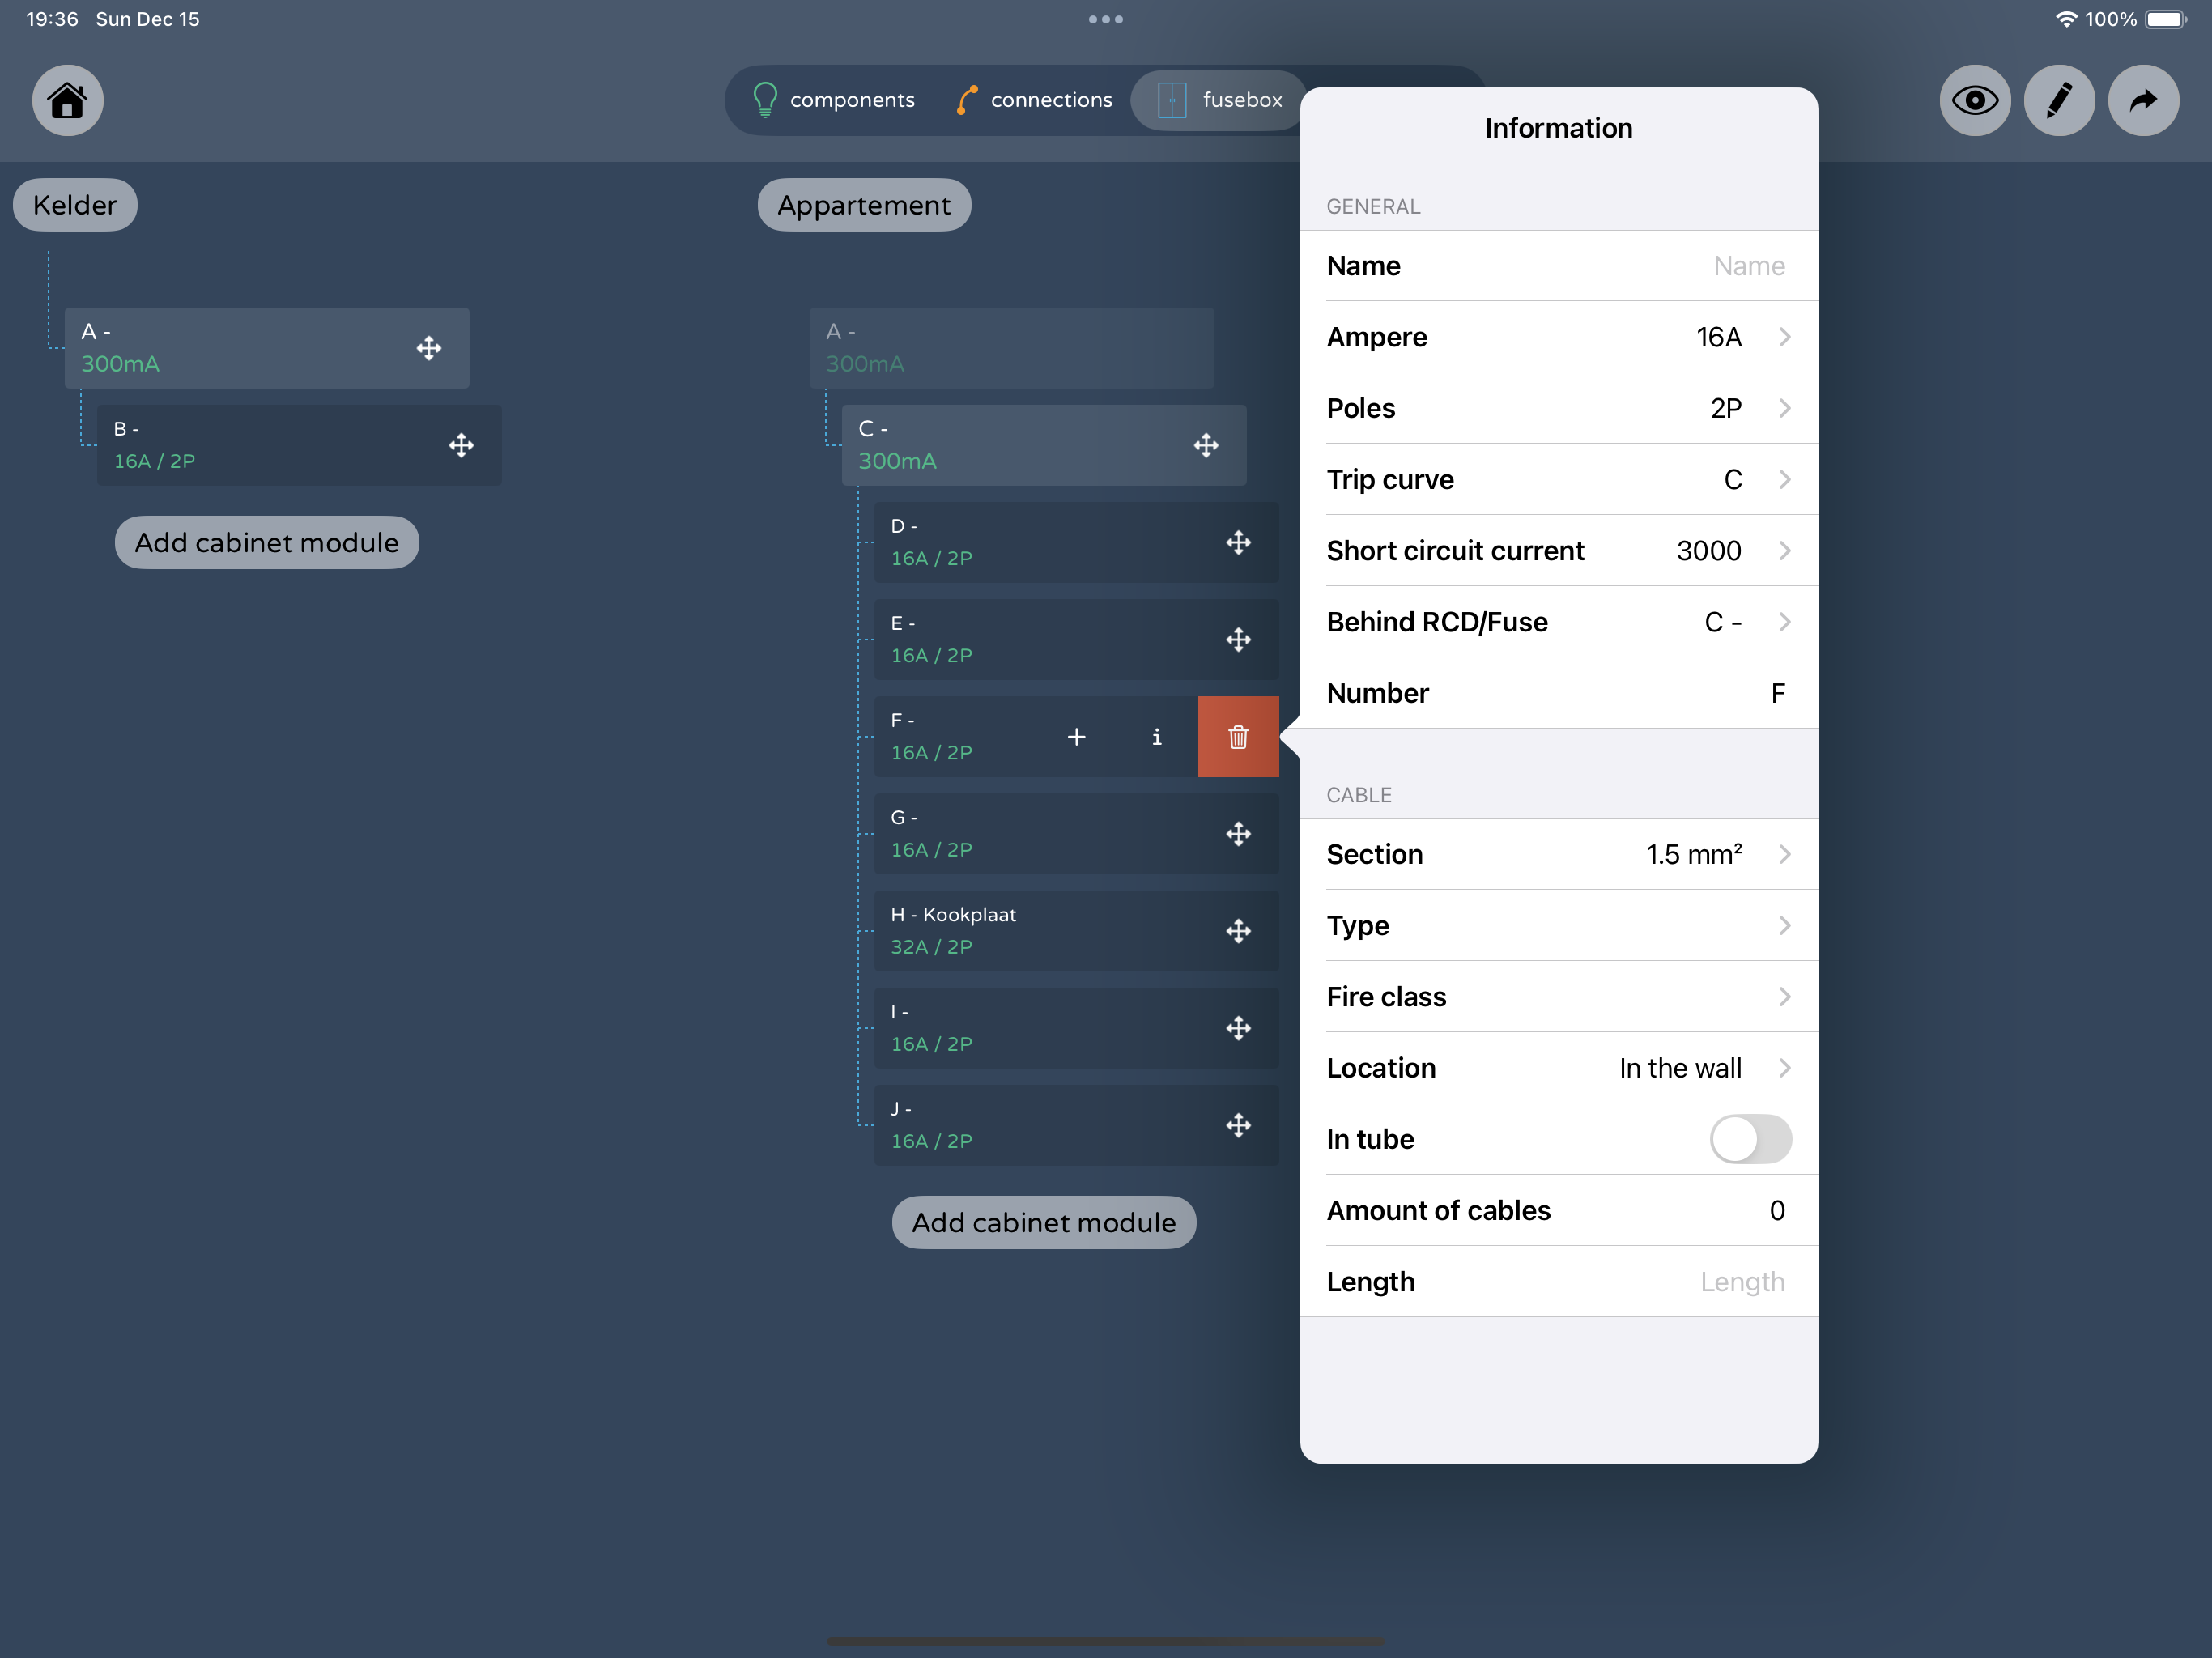
Task: Grab move handle of G module
Action: pyautogui.click(x=1238, y=833)
